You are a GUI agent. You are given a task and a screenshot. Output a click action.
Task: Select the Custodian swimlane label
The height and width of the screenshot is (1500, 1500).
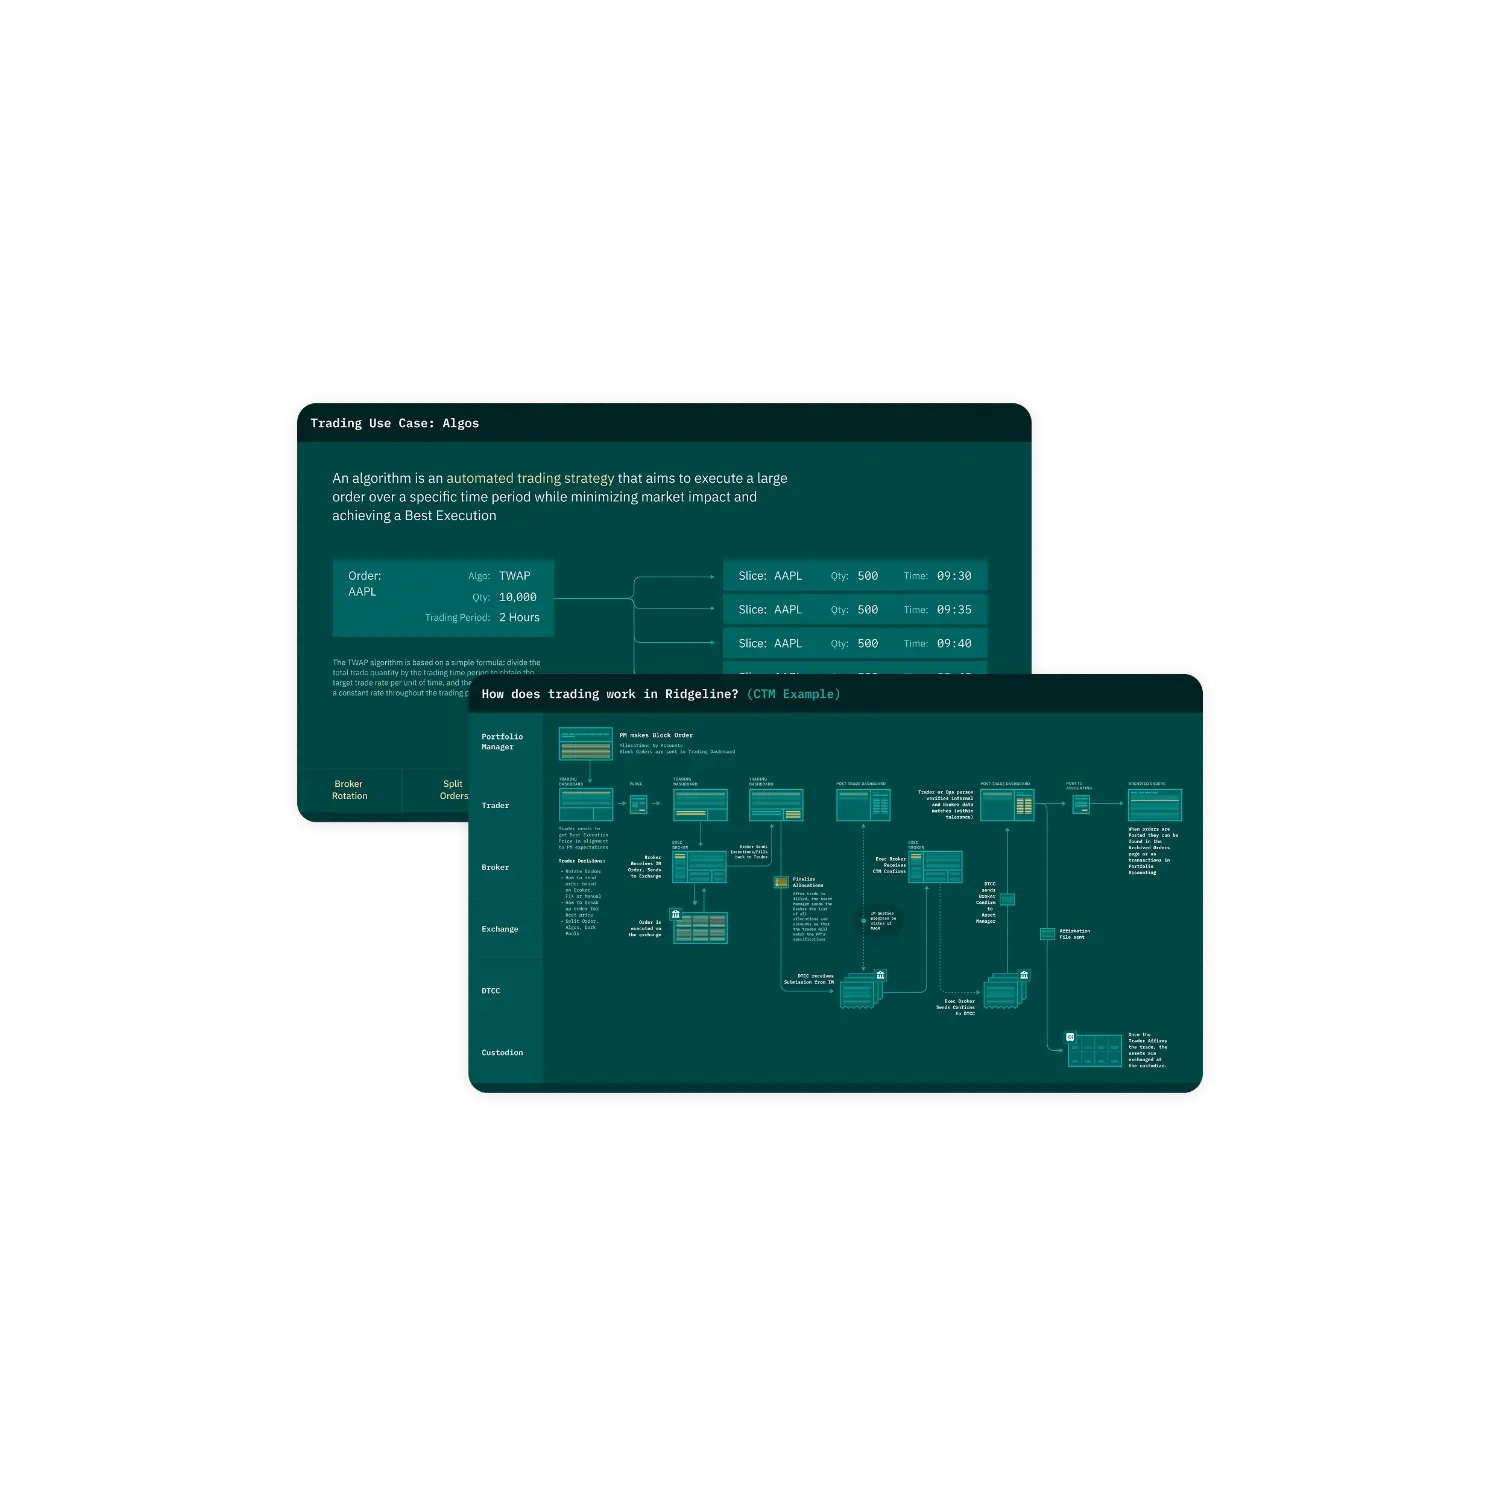tap(502, 1052)
